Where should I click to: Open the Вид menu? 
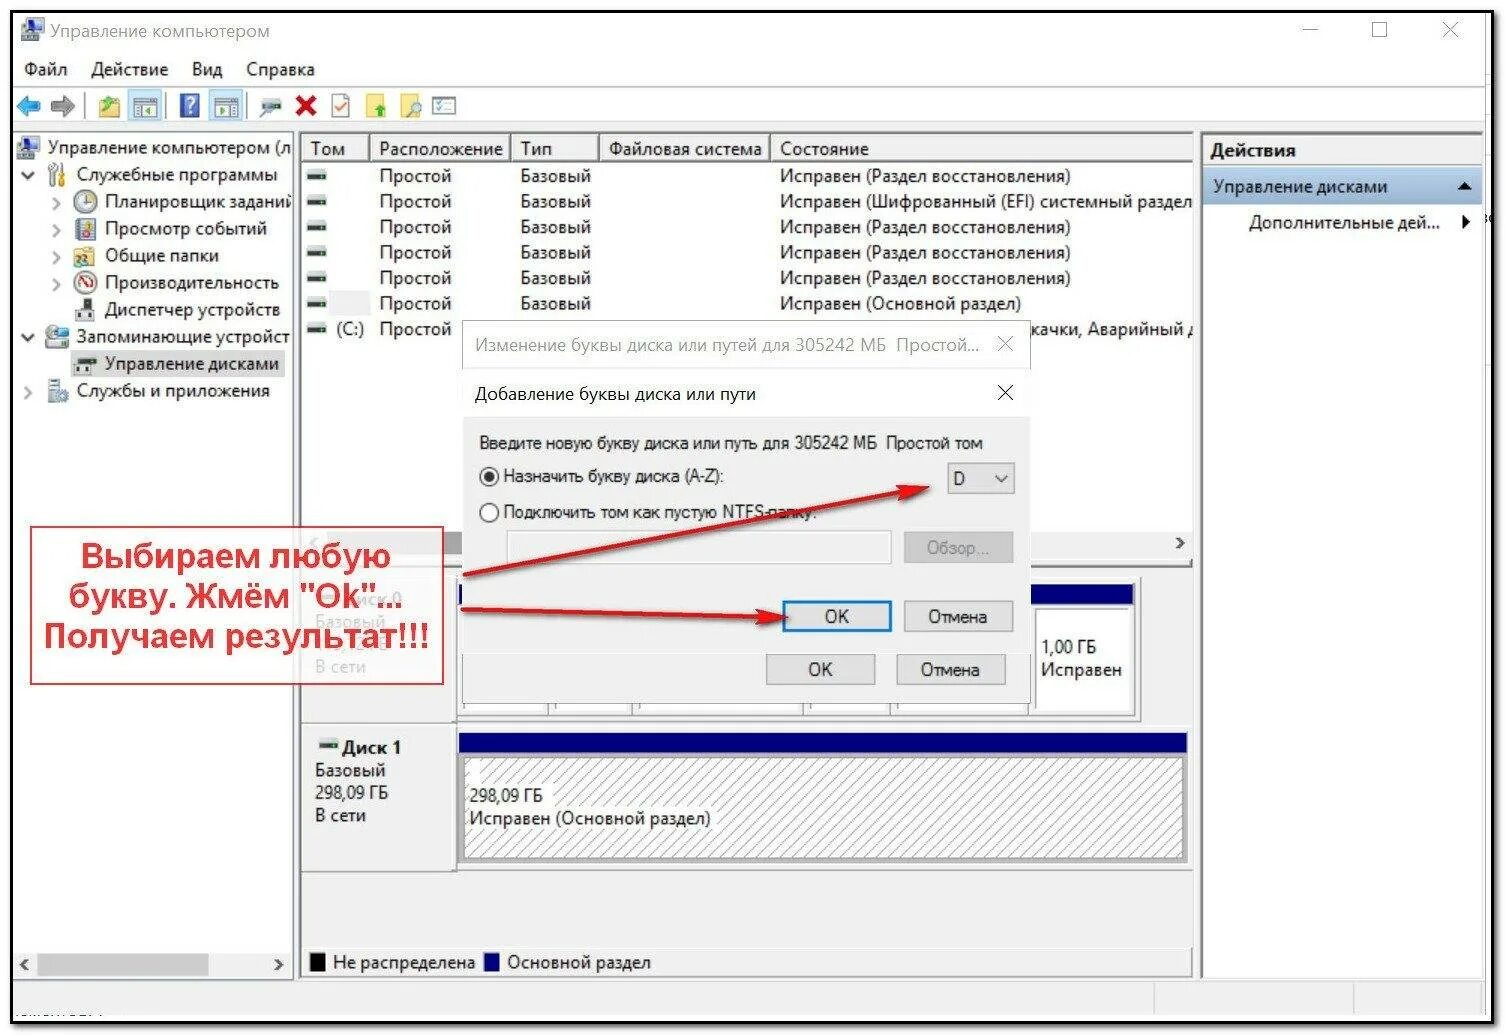coord(207,69)
